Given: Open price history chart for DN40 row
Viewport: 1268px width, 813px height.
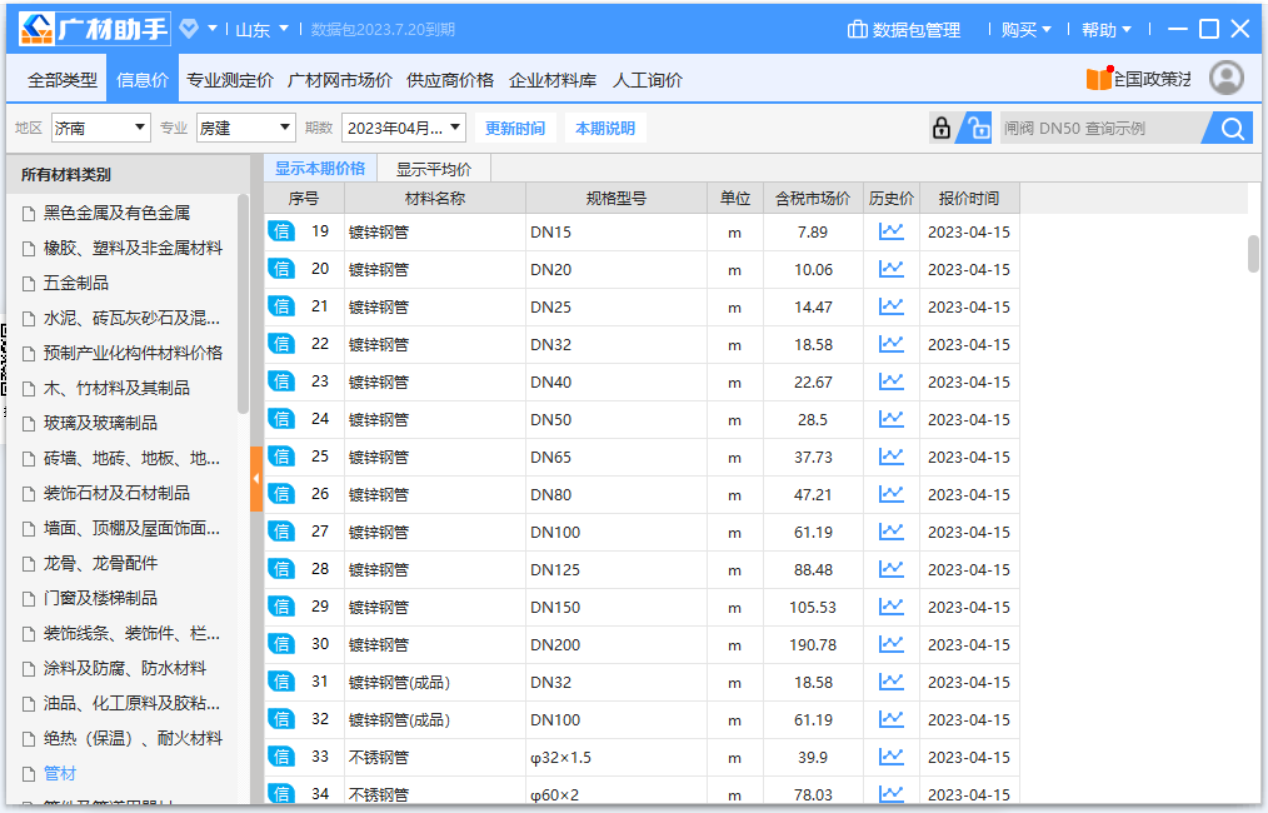Looking at the screenshot, I should pyautogui.click(x=891, y=381).
